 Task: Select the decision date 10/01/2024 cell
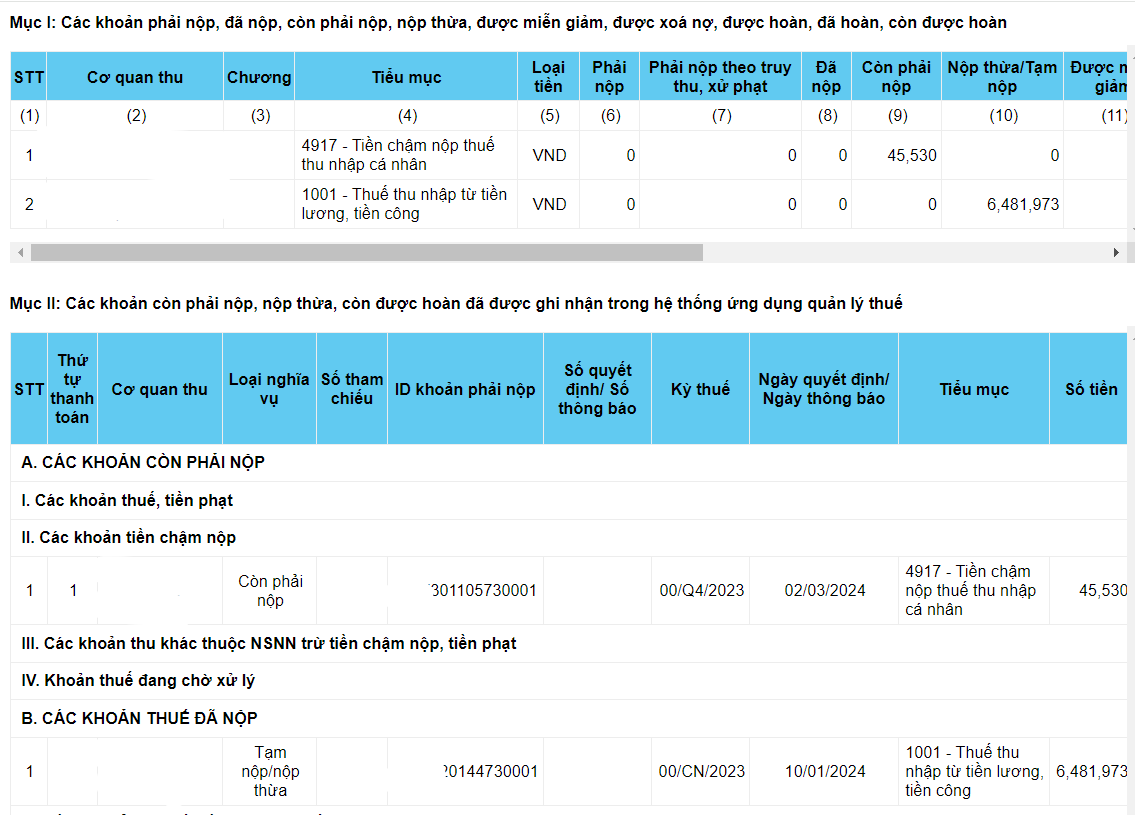(x=825, y=771)
